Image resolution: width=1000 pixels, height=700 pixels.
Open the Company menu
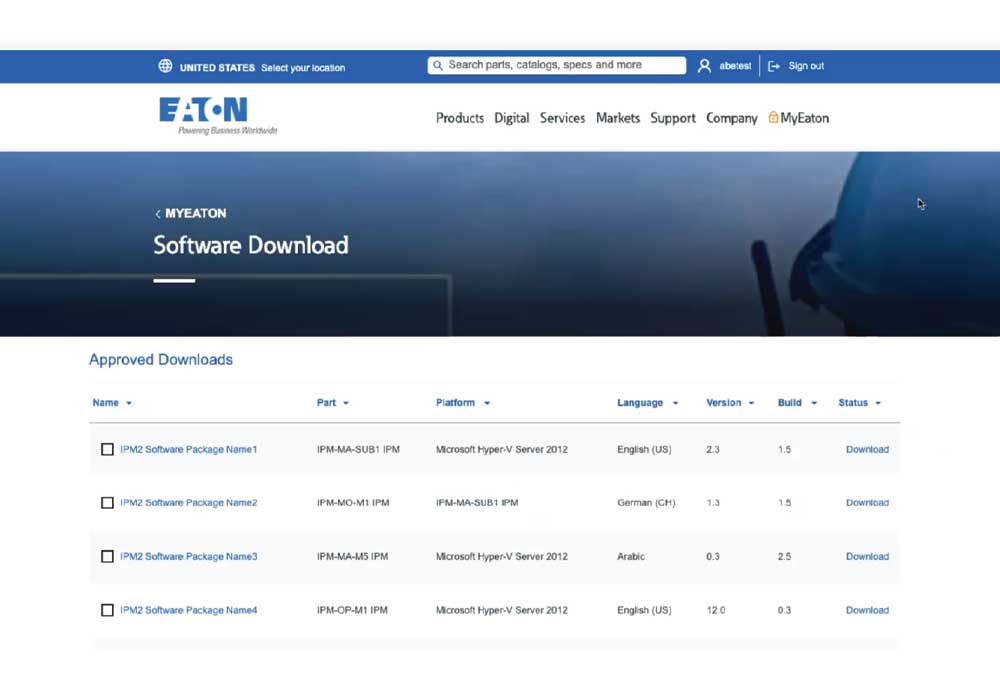(732, 118)
